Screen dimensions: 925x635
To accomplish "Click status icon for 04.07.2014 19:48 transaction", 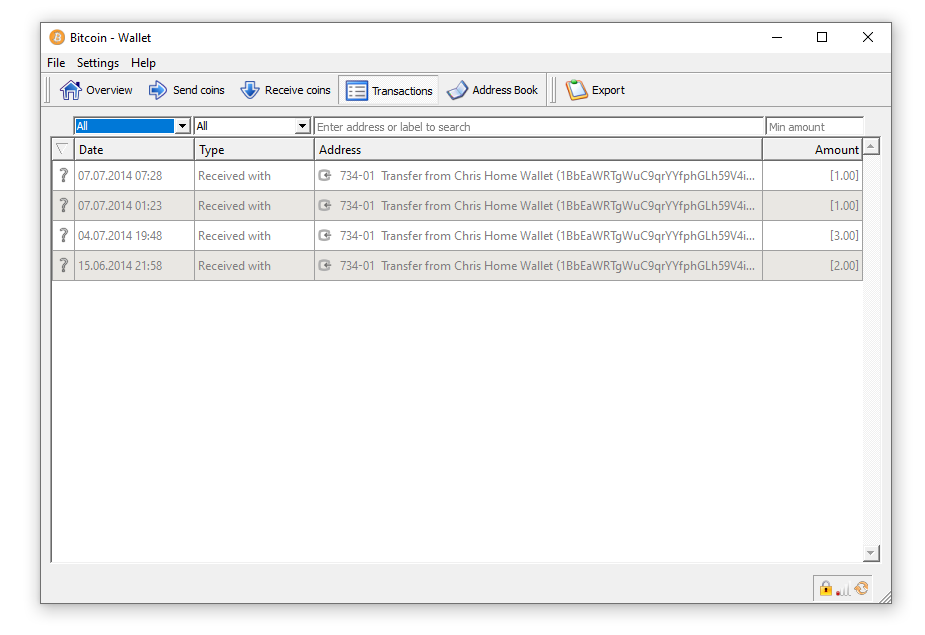I will (63, 235).
